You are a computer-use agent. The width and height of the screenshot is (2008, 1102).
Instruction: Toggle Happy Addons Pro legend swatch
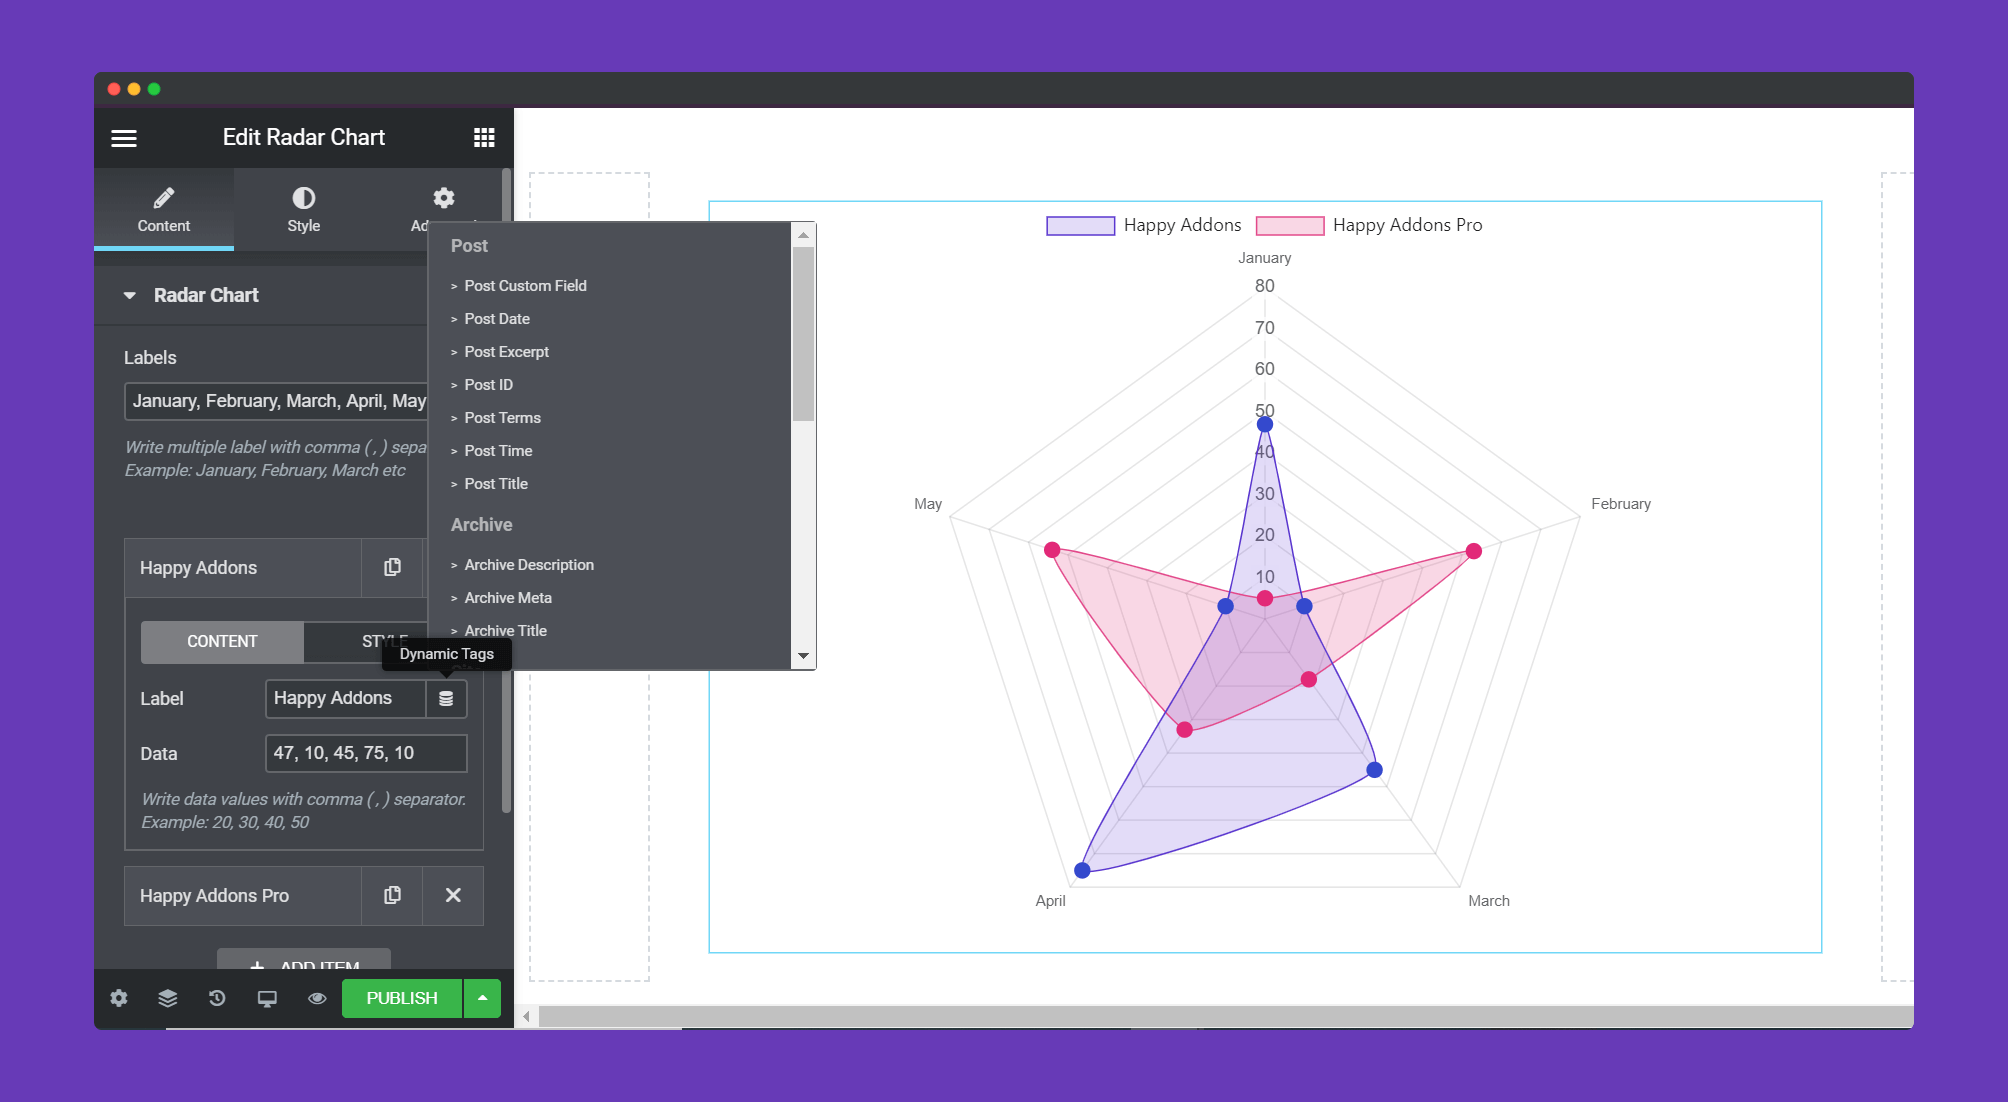1290,226
